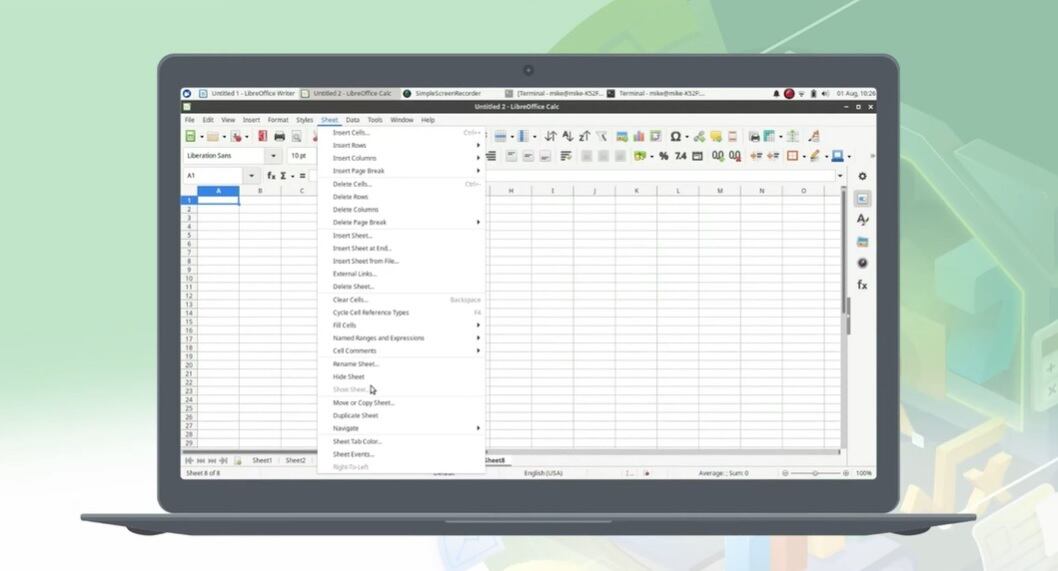
Task: Open the Data menu in menu bar
Action: point(352,120)
